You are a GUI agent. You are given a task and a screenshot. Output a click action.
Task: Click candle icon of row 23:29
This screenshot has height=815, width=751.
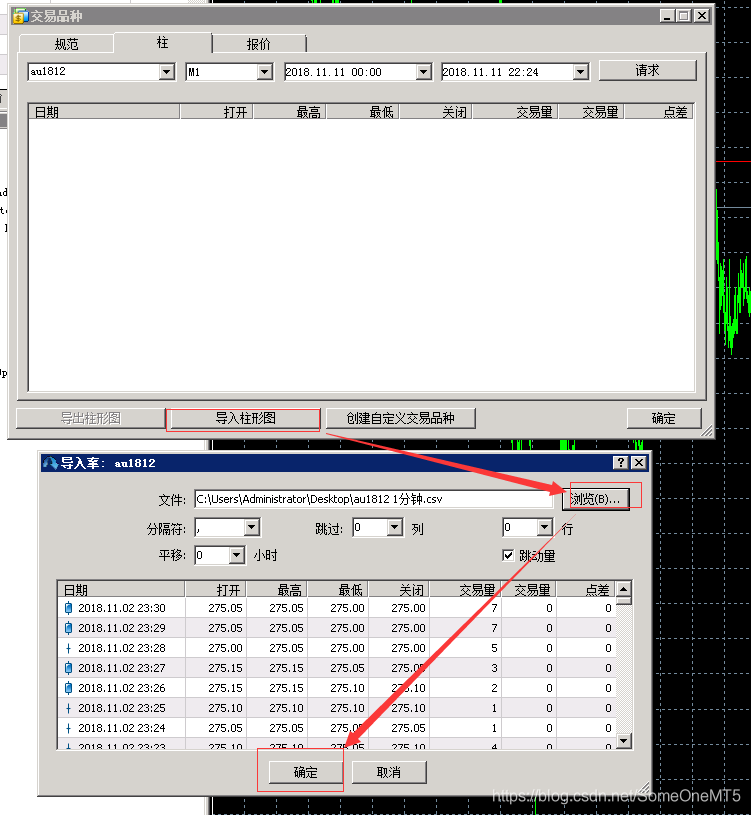68,628
